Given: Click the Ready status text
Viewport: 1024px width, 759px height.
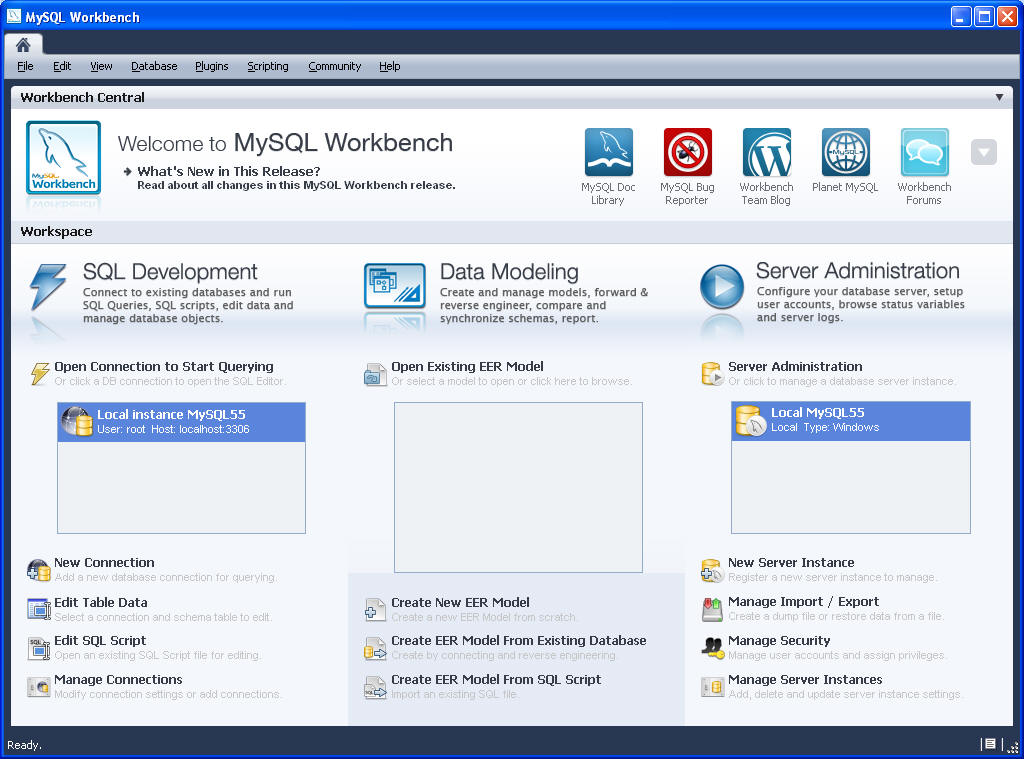Looking at the screenshot, I should coord(24,745).
